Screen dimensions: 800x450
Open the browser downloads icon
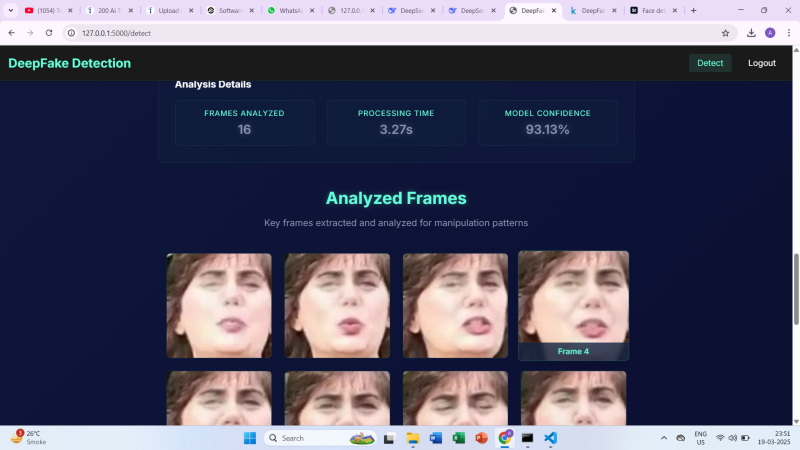(x=751, y=32)
